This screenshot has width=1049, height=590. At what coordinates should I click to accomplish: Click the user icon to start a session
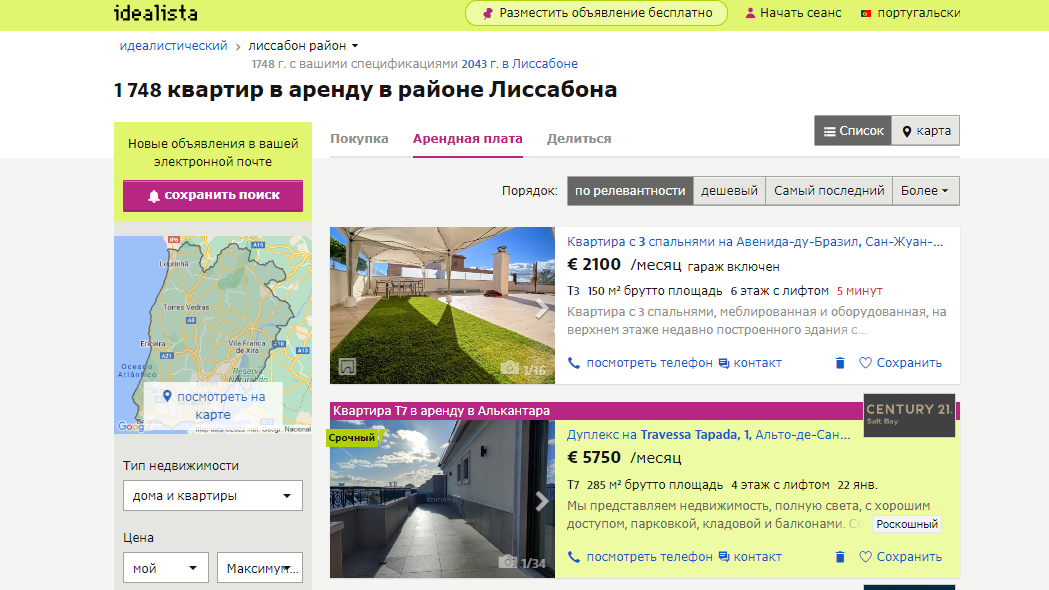[751, 13]
